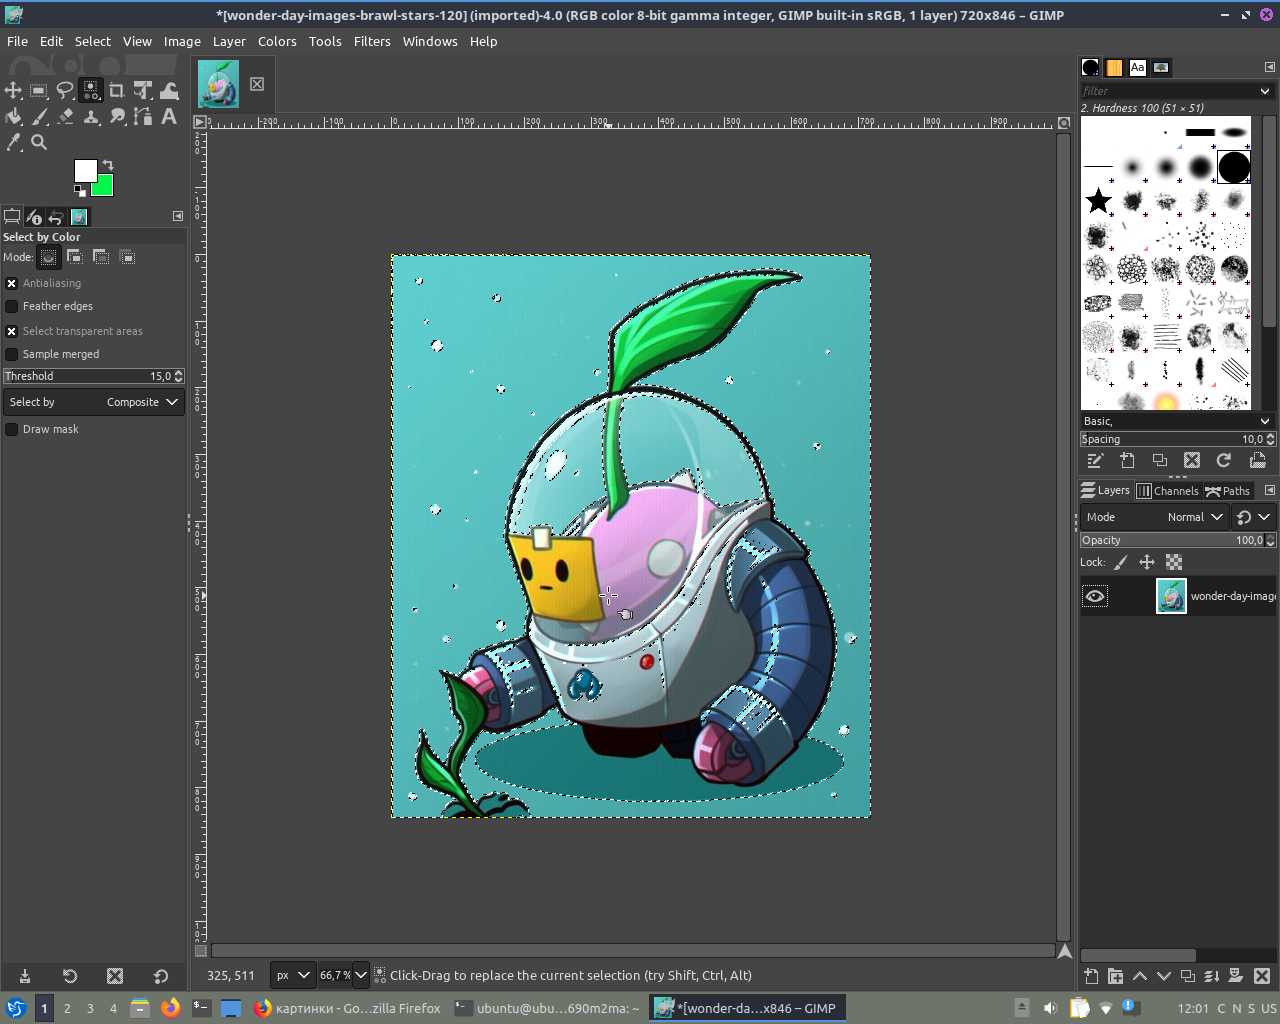Open the green background color swatch

[104, 187]
